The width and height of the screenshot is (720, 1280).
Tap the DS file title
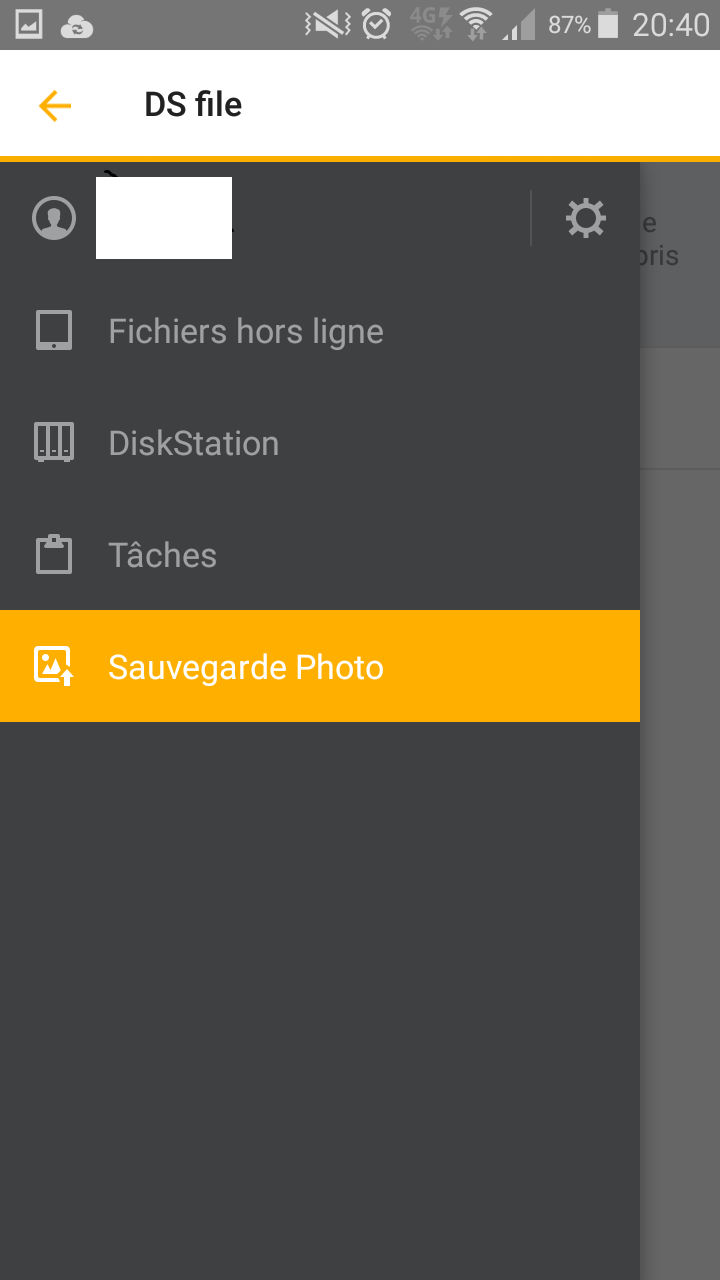193,105
